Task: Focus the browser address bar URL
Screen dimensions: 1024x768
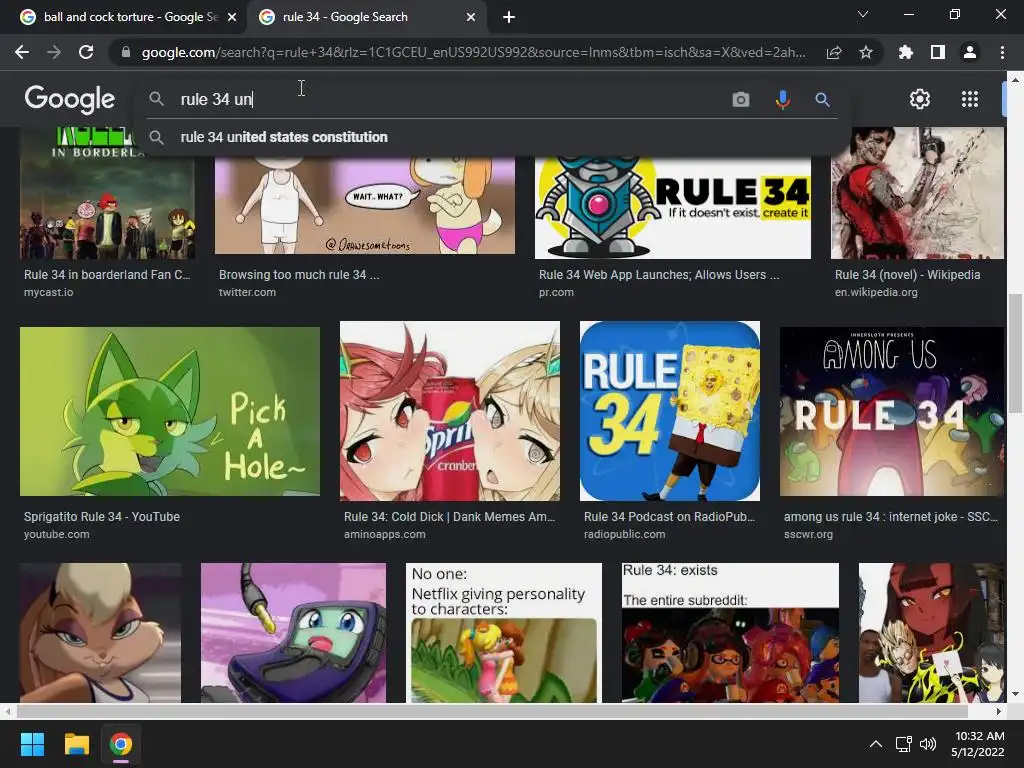Action: 473,52
